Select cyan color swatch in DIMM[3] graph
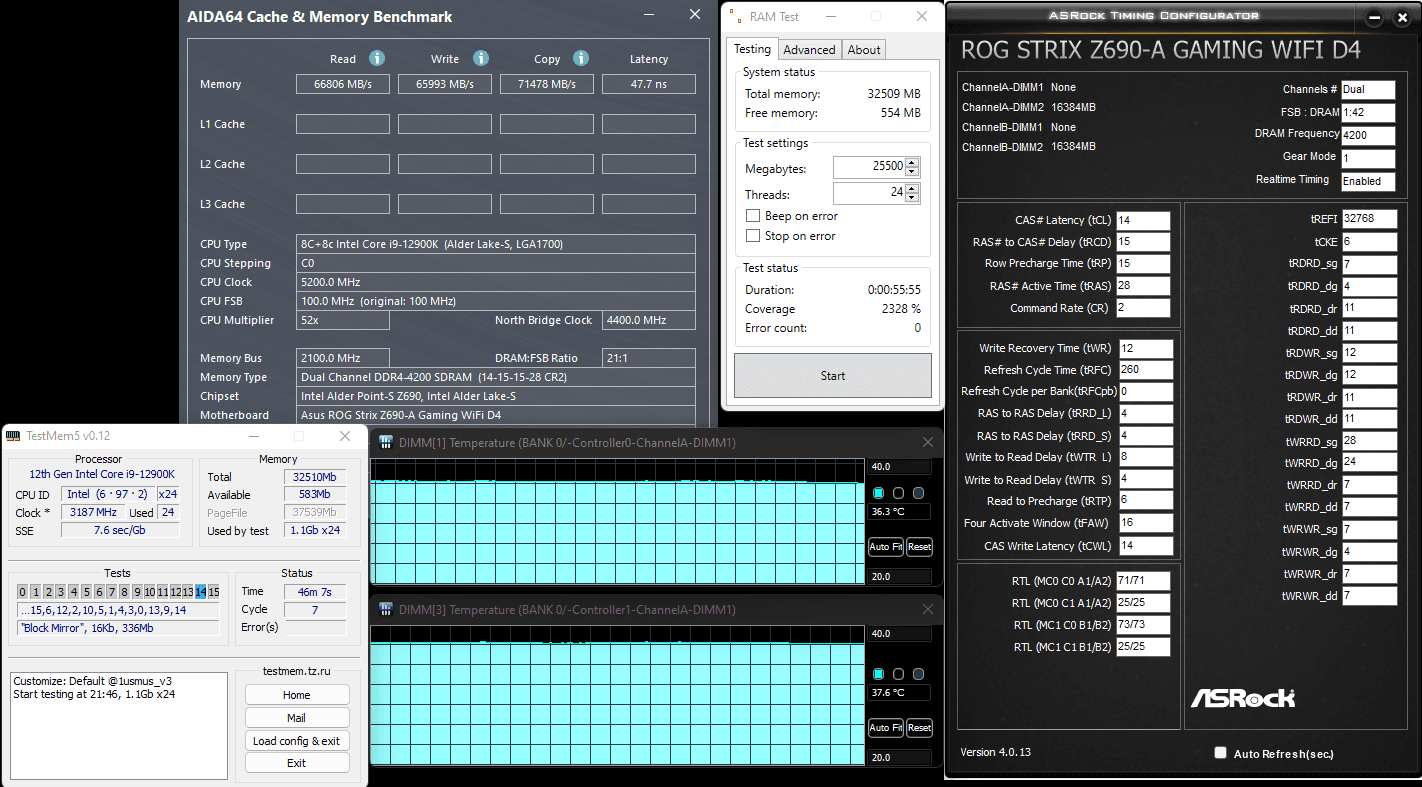This screenshot has width=1422, height=787. (878, 673)
